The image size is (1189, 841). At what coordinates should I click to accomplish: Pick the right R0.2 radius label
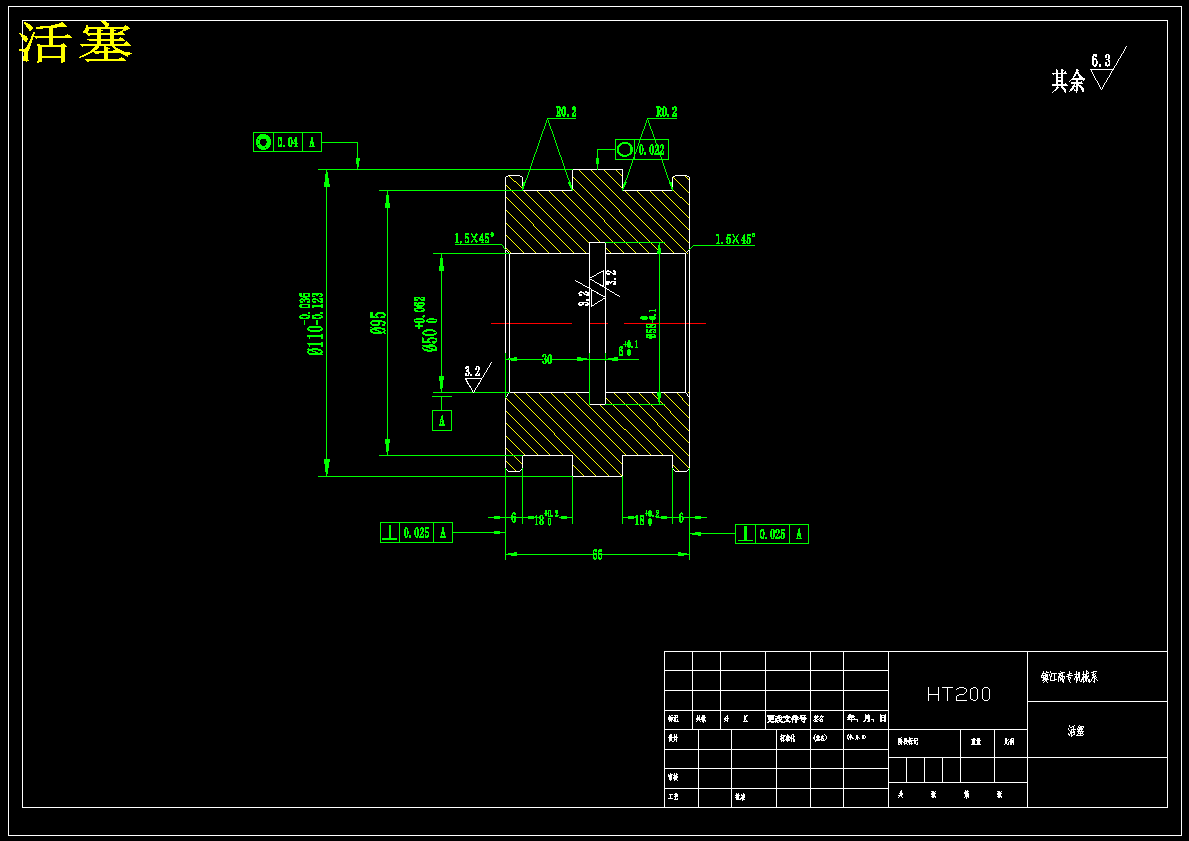[x=667, y=112]
